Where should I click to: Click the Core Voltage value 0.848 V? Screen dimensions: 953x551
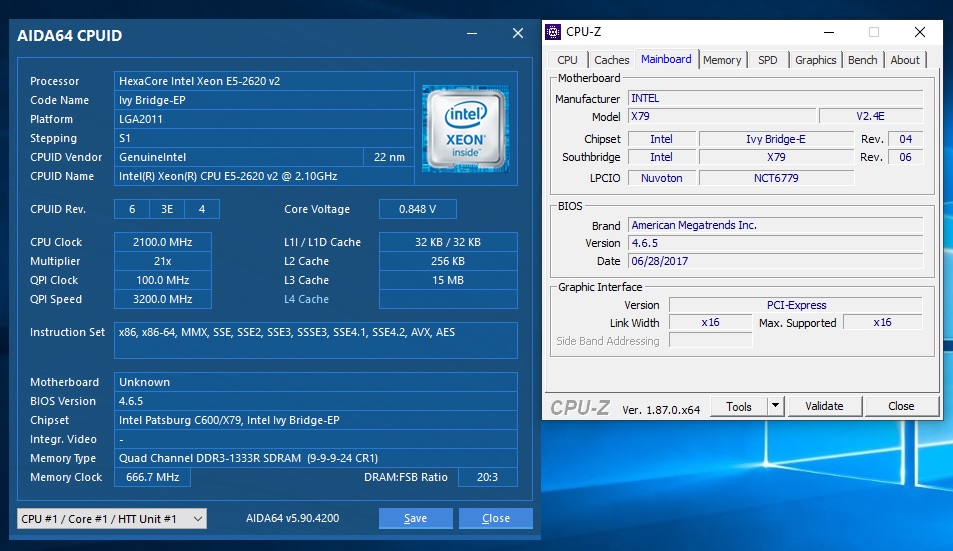pos(418,209)
